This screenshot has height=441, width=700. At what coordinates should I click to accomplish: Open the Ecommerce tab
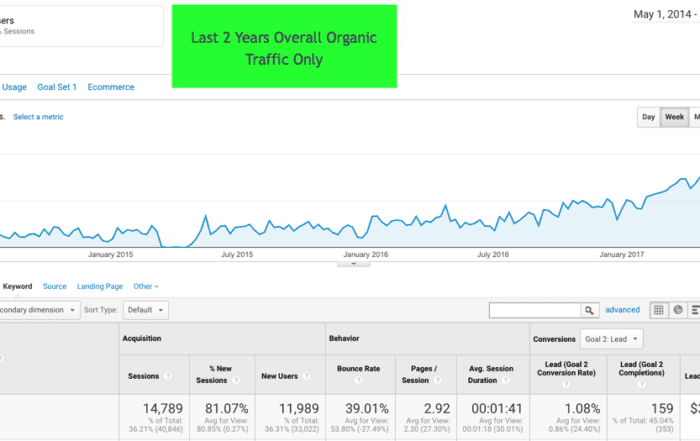(111, 87)
